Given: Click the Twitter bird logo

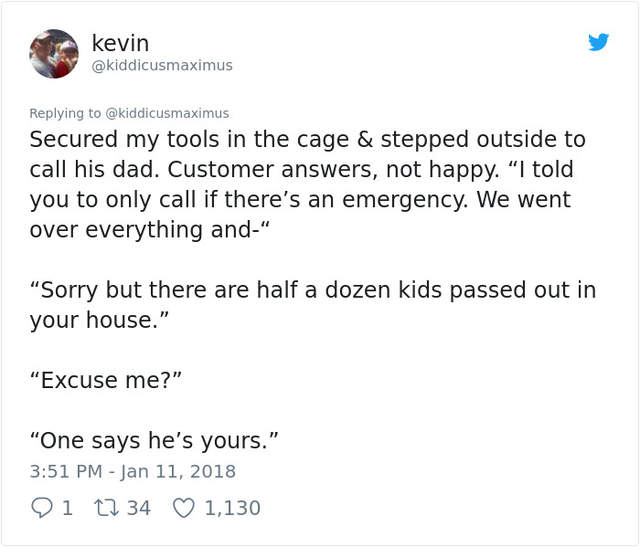Looking at the screenshot, I should coord(598,42).
